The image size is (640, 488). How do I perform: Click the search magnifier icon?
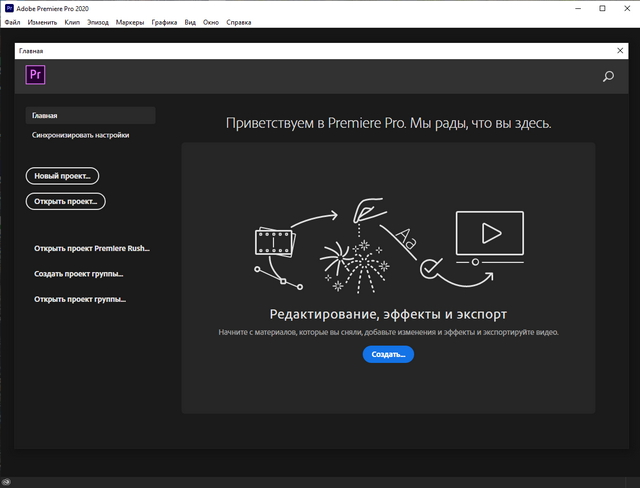coord(608,76)
